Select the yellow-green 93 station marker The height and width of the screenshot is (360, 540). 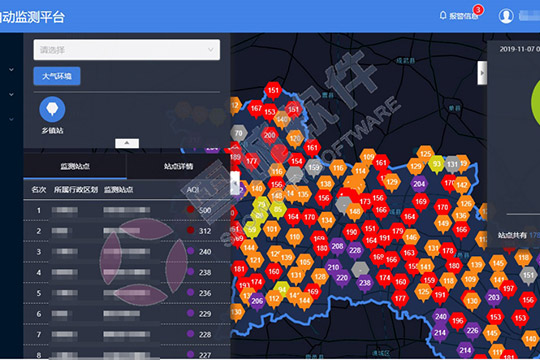pos(436,164)
